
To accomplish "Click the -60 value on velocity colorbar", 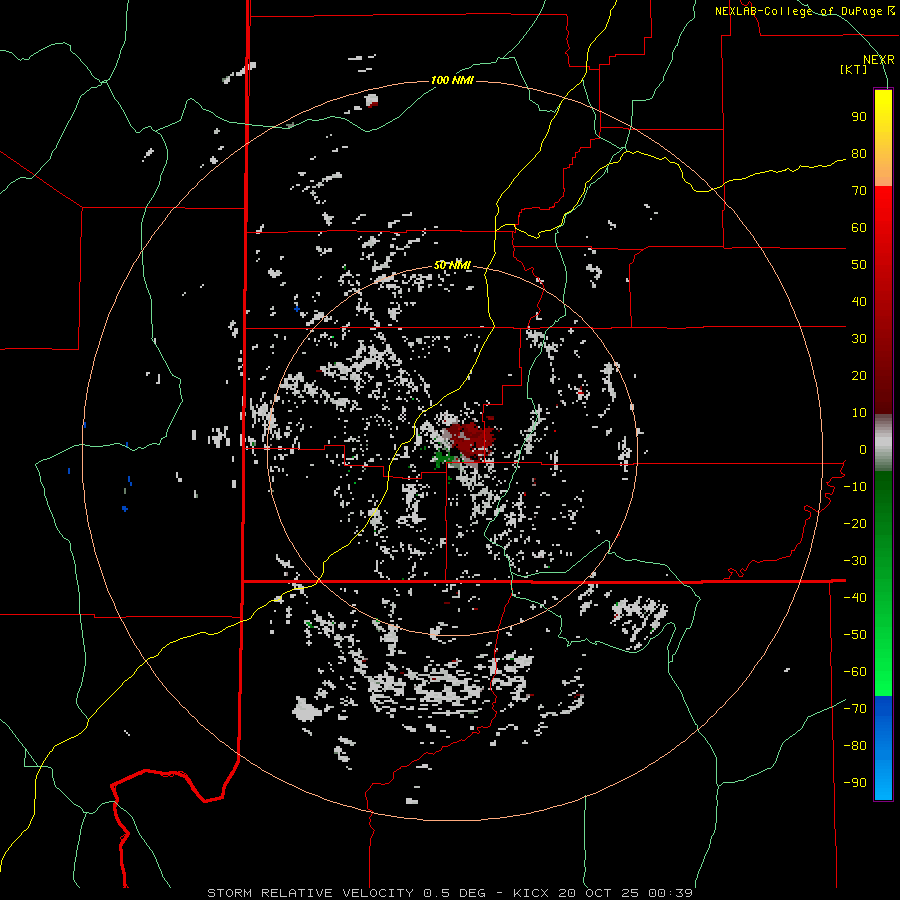I will 855,672.
